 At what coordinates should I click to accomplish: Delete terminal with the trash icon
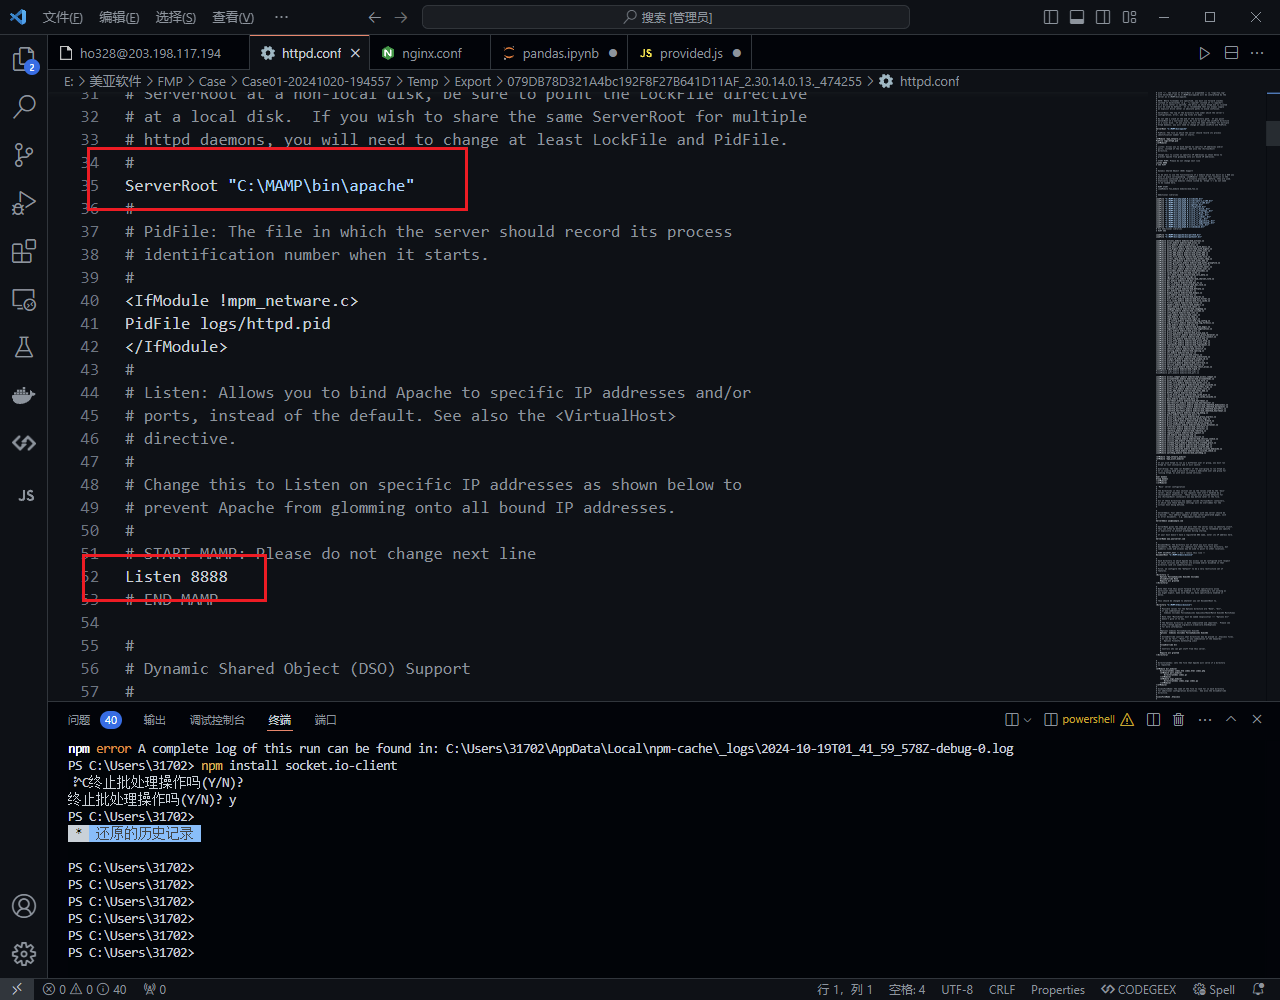point(1179,719)
